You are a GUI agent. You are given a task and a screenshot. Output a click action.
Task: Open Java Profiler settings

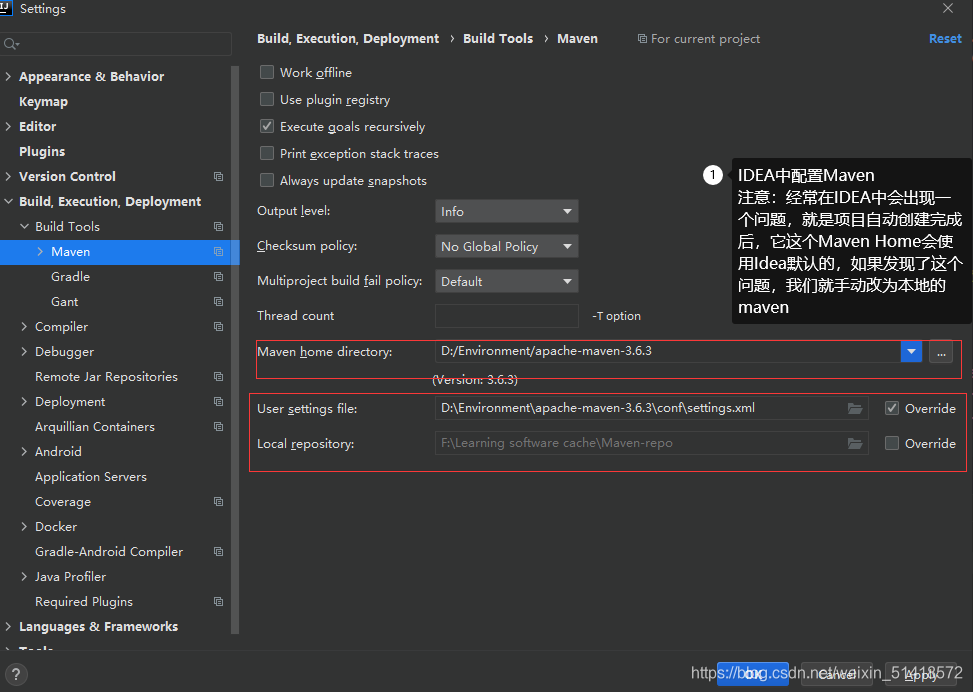[x=71, y=577]
